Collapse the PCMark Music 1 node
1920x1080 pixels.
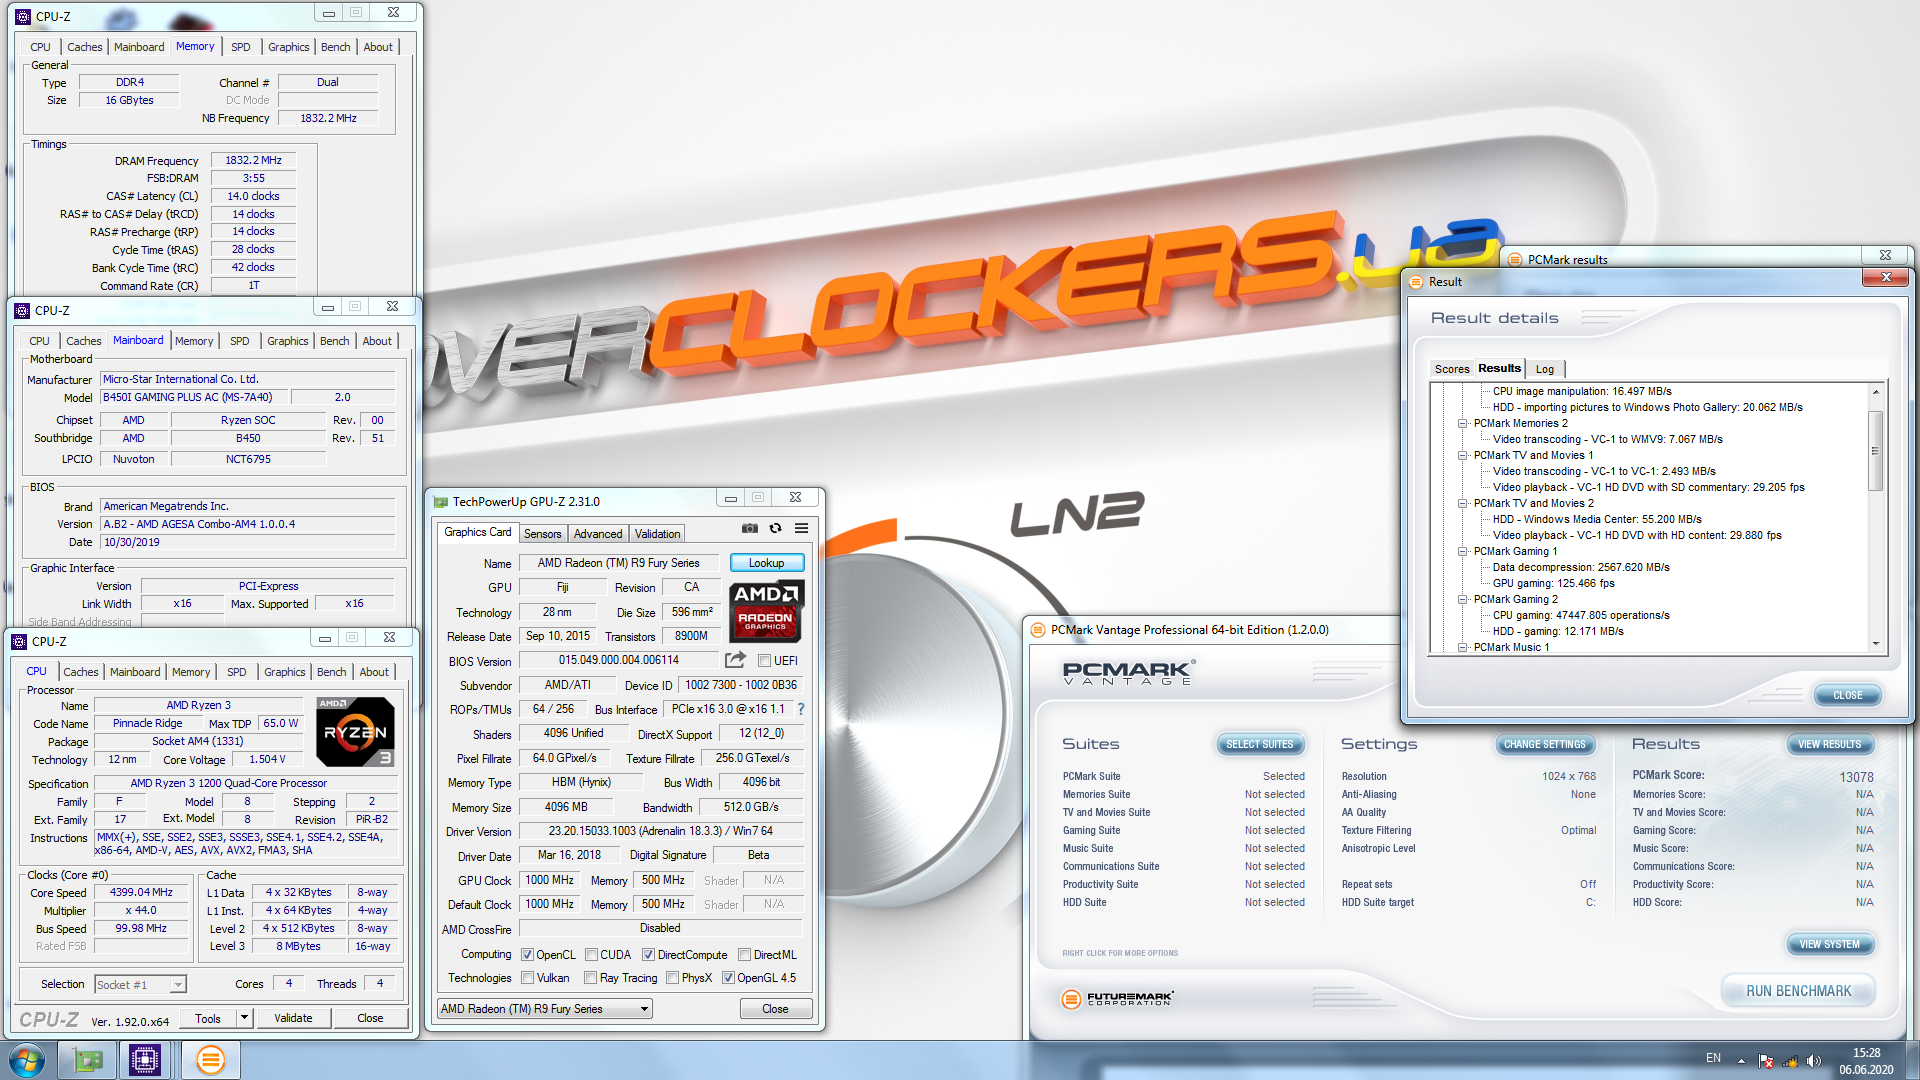click(x=1462, y=648)
